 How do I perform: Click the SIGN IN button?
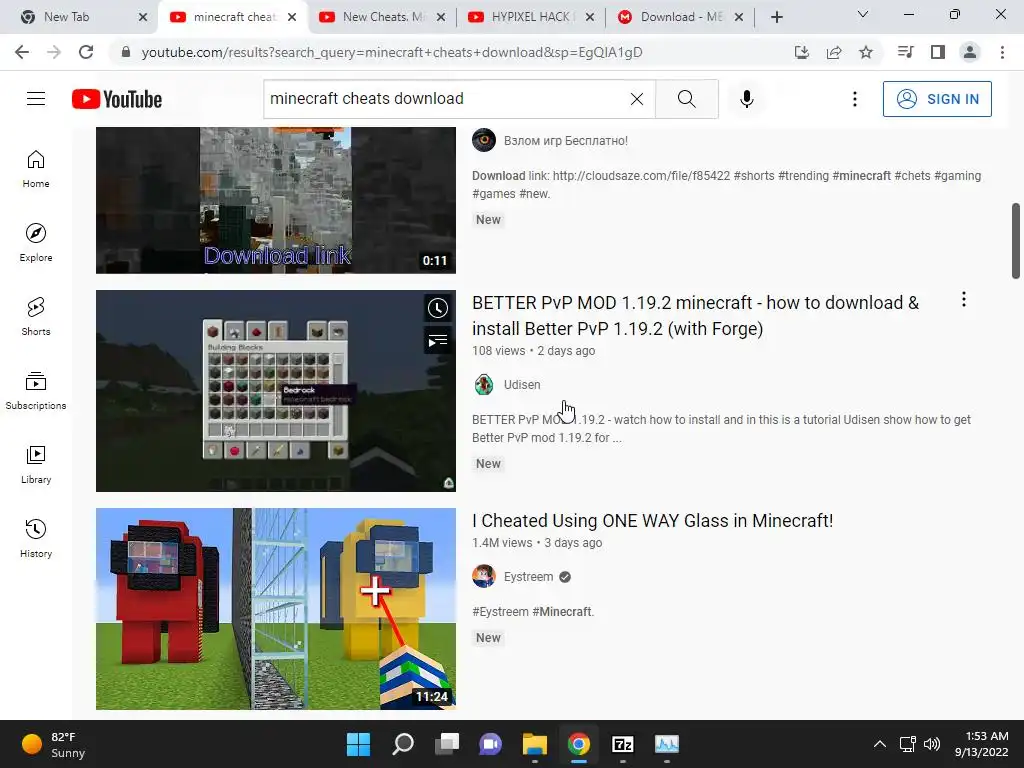937,99
